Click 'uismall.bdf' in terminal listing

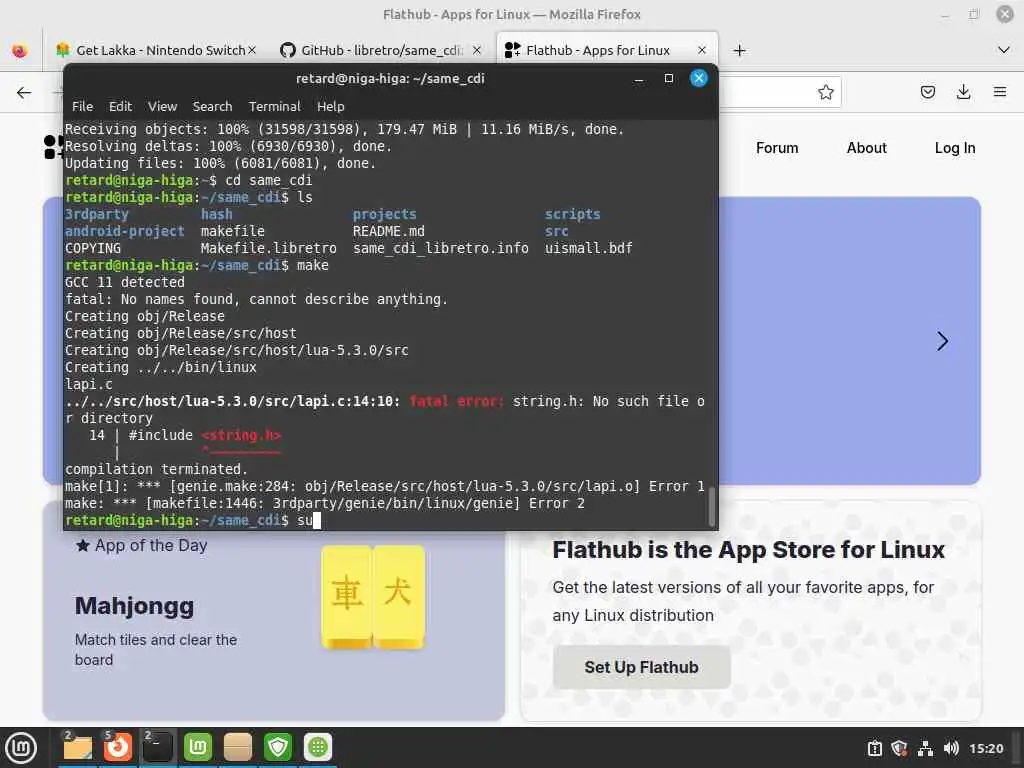coord(588,248)
